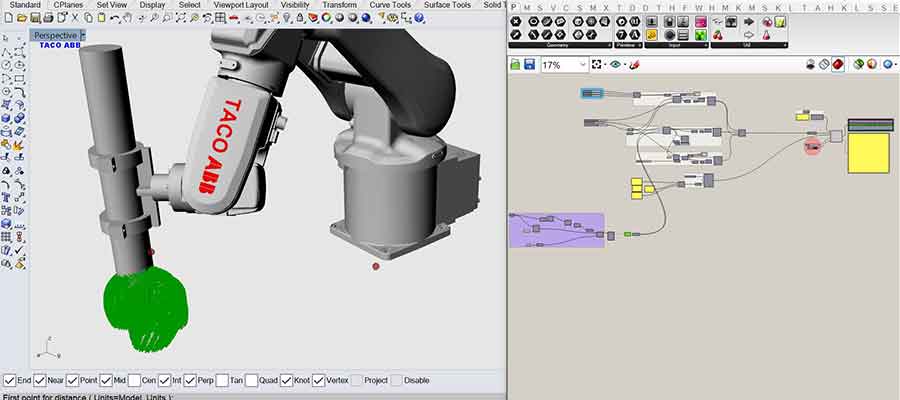Viewport: 900px width, 400px height.
Task: Enable the Quad osnap checkbox
Action: coord(251,380)
